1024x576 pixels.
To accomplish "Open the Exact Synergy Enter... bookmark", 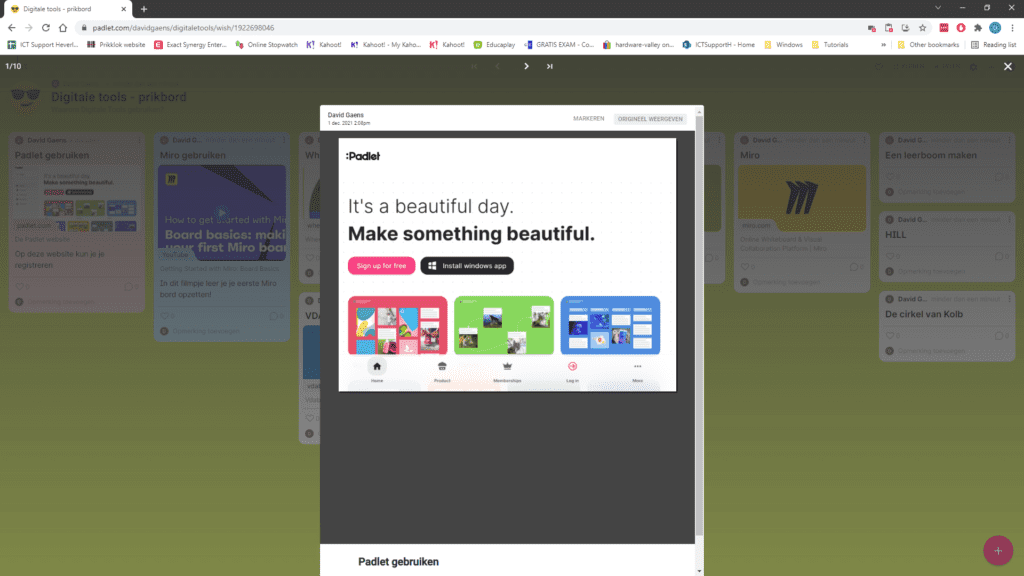I will pos(190,45).
